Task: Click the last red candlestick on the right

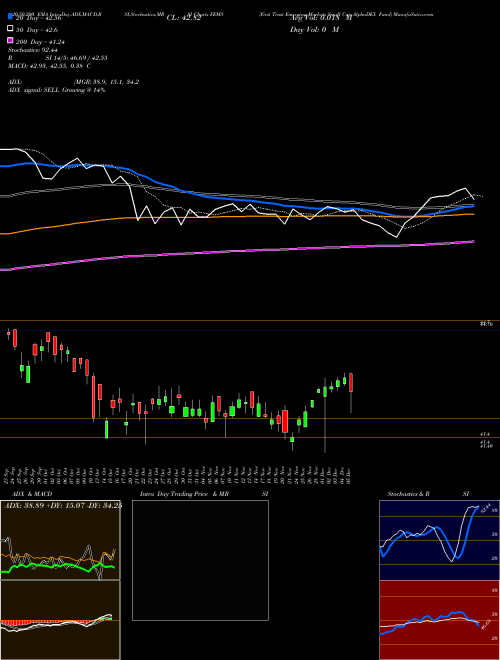Action: [x=351, y=382]
